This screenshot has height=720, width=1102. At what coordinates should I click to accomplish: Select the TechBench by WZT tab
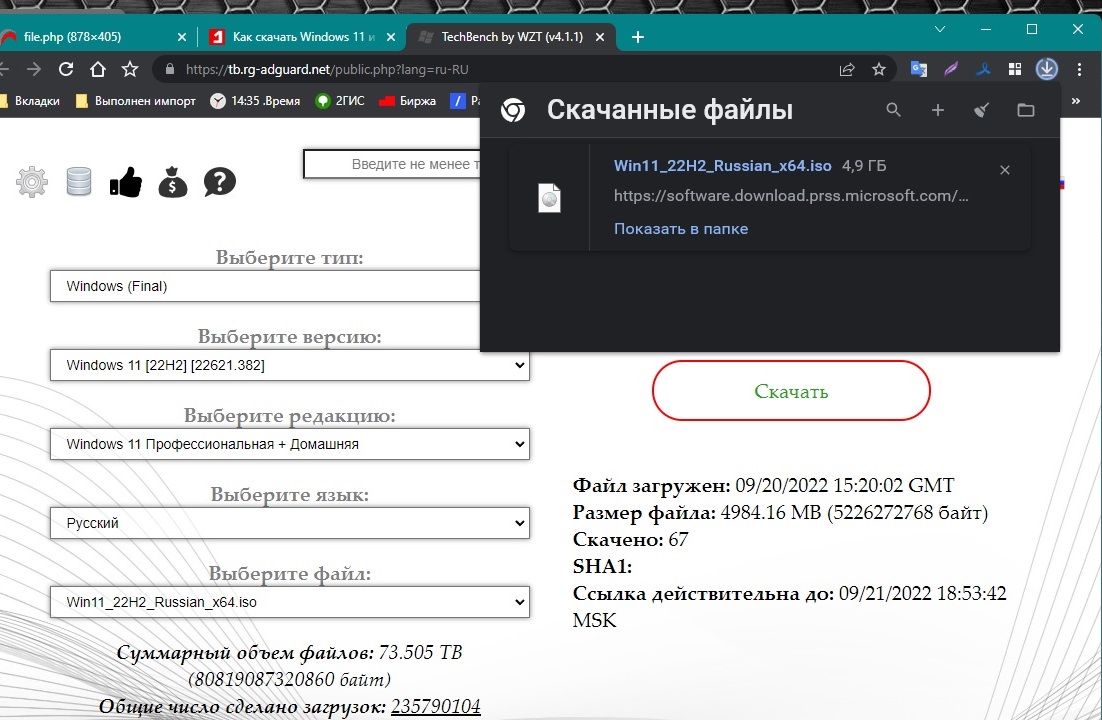click(x=512, y=37)
